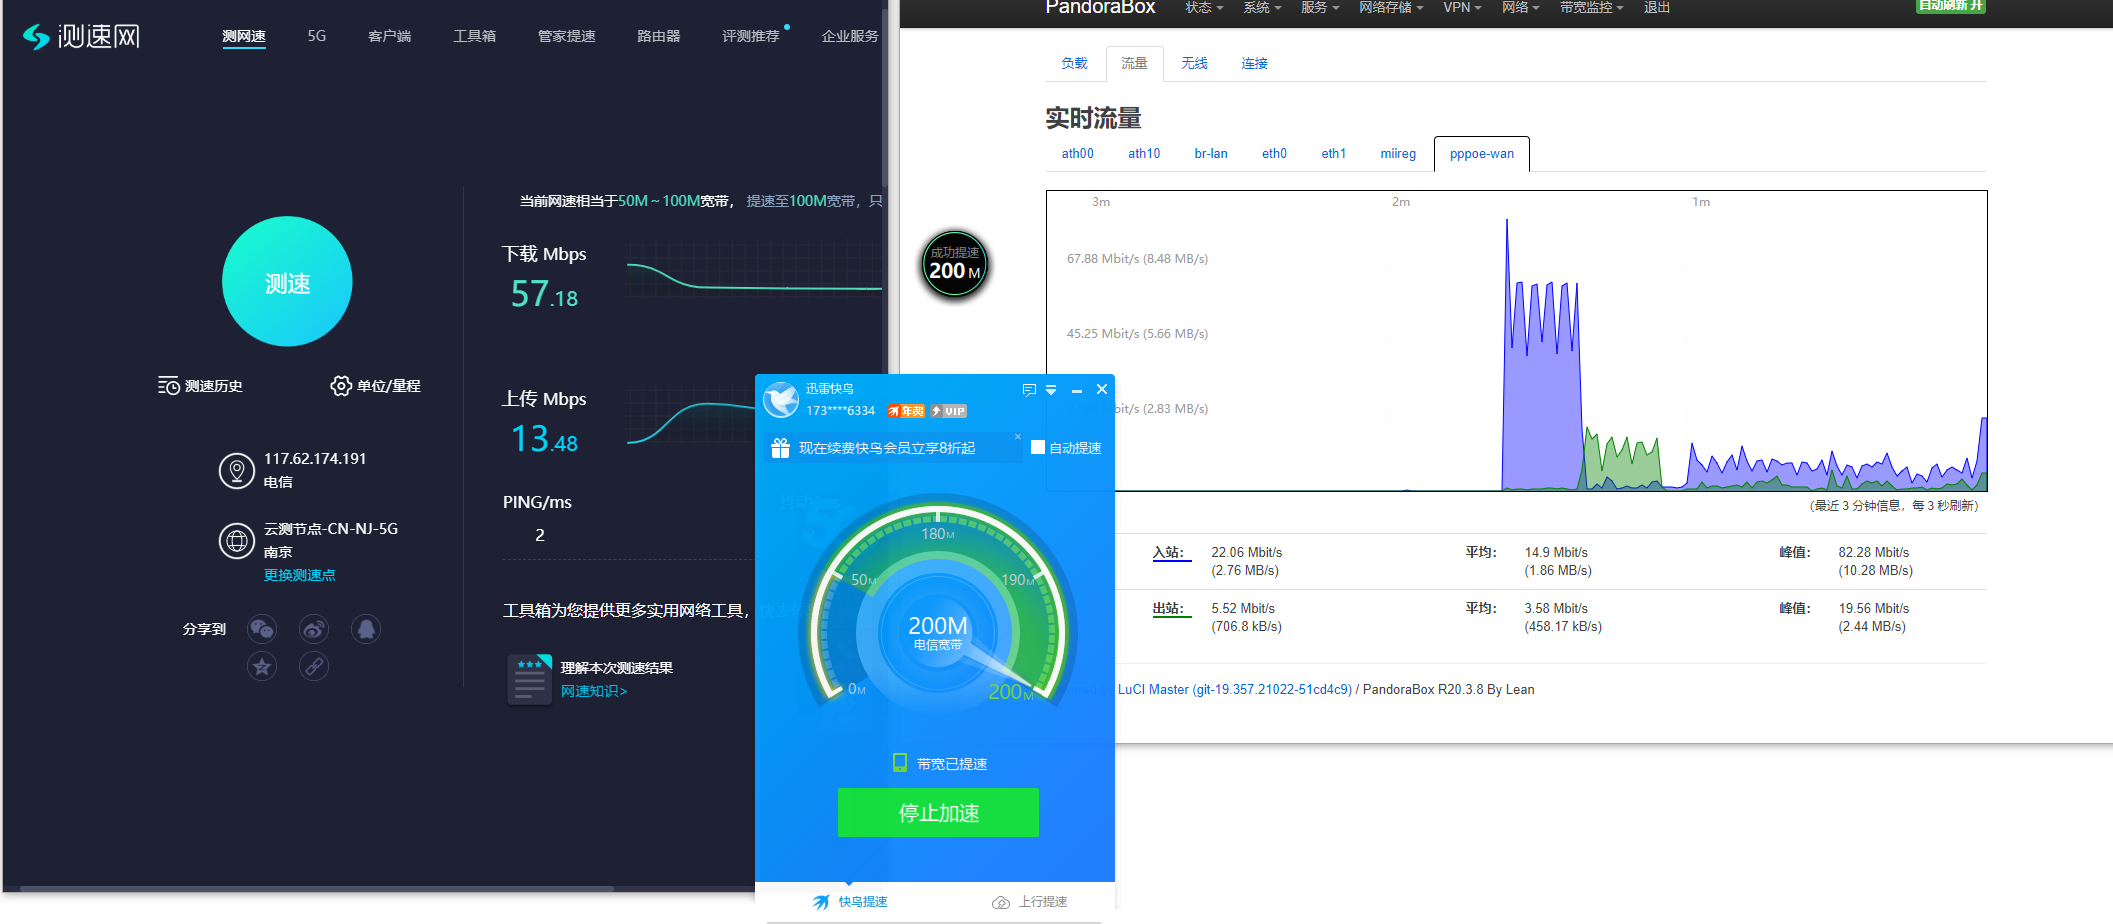Toggle the green 自动刷新 badge
This screenshot has width=2113, height=924.
pyautogui.click(x=1949, y=6)
